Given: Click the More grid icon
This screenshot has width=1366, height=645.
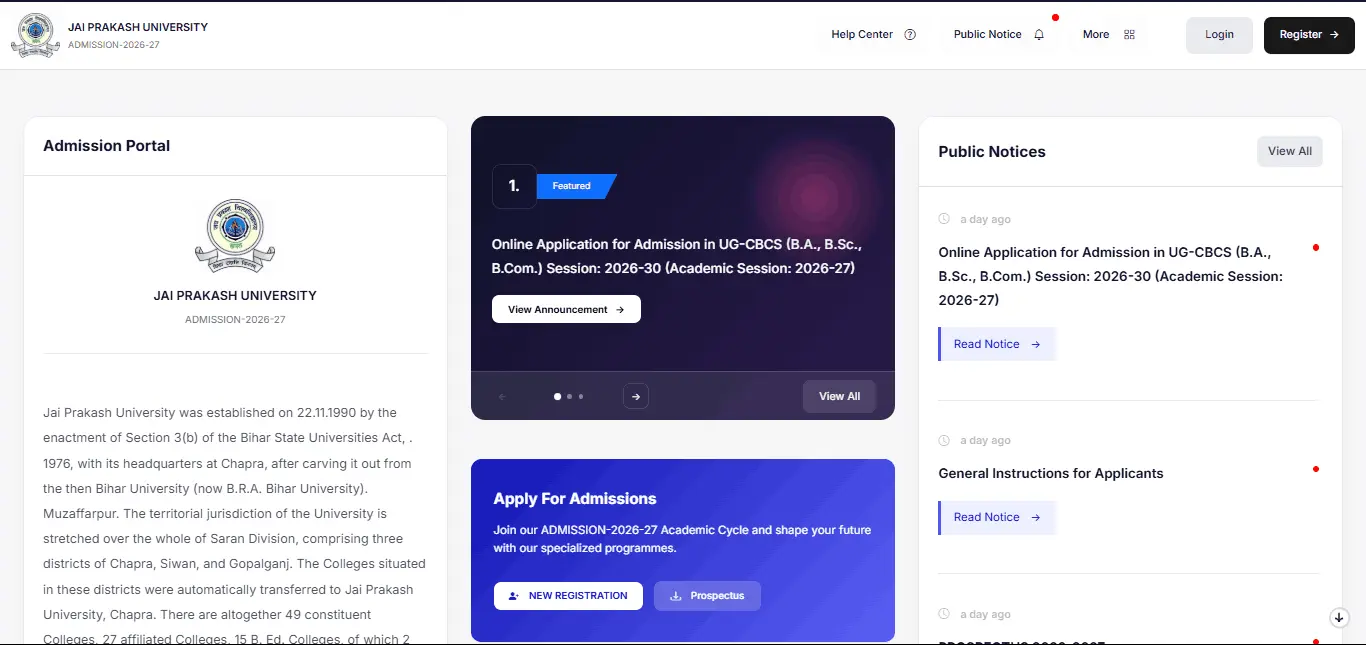Looking at the screenshot, I should click(x=1129, y=34).
